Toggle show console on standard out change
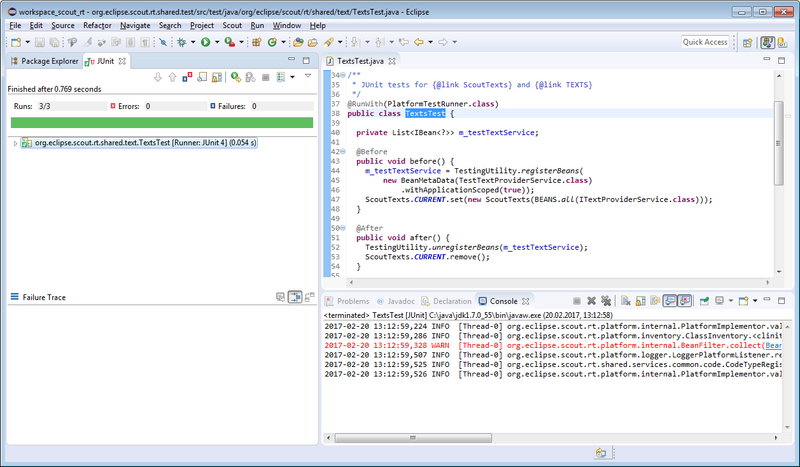Image resolution: width=800 pixels, height=467 pixels. (x=669, y=301)
